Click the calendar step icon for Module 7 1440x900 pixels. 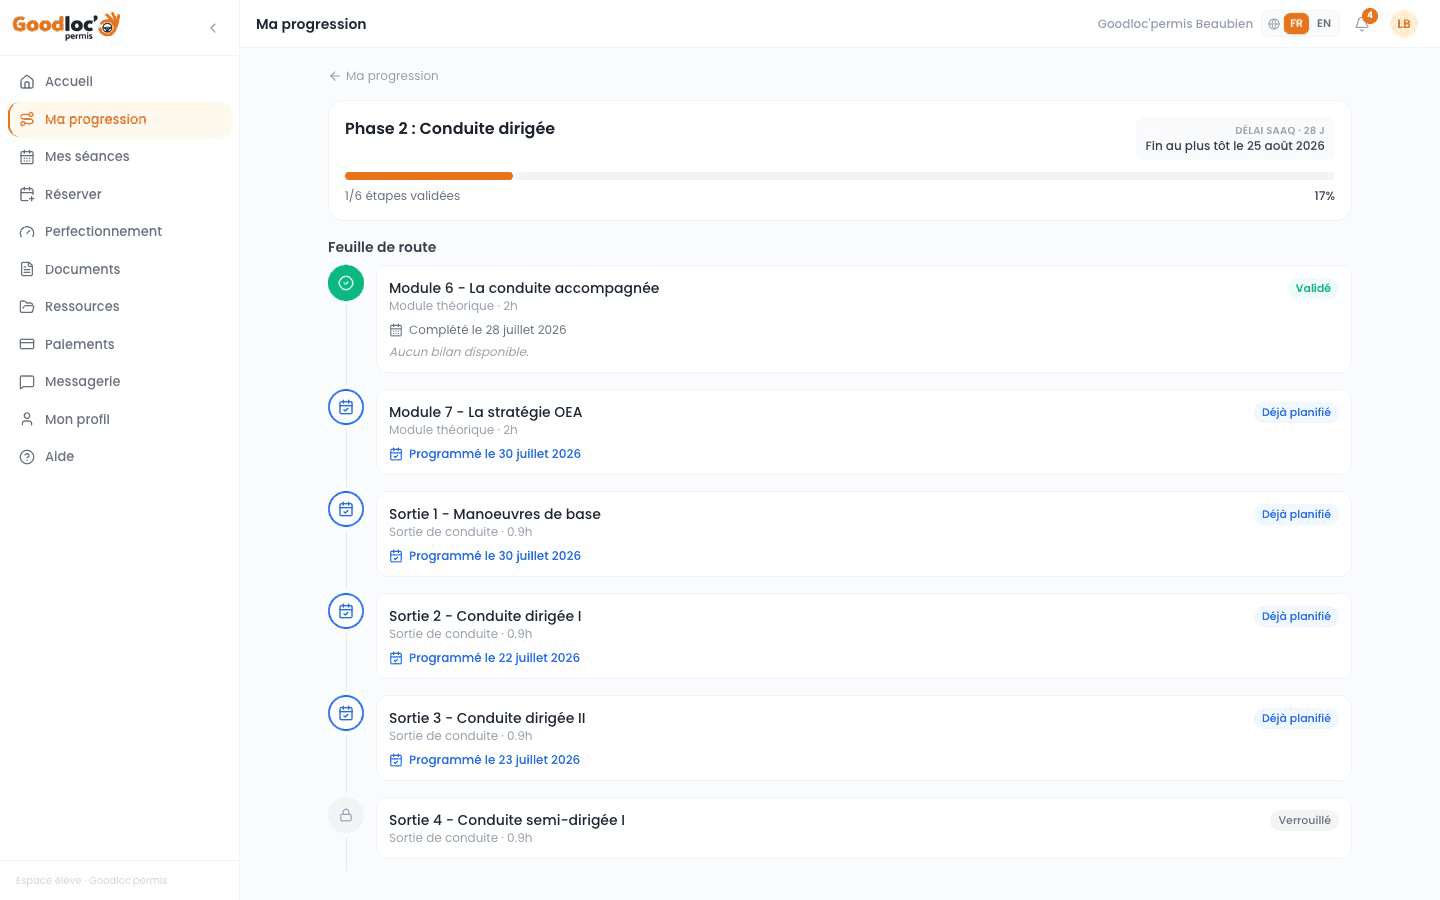[x=346, y=407]
